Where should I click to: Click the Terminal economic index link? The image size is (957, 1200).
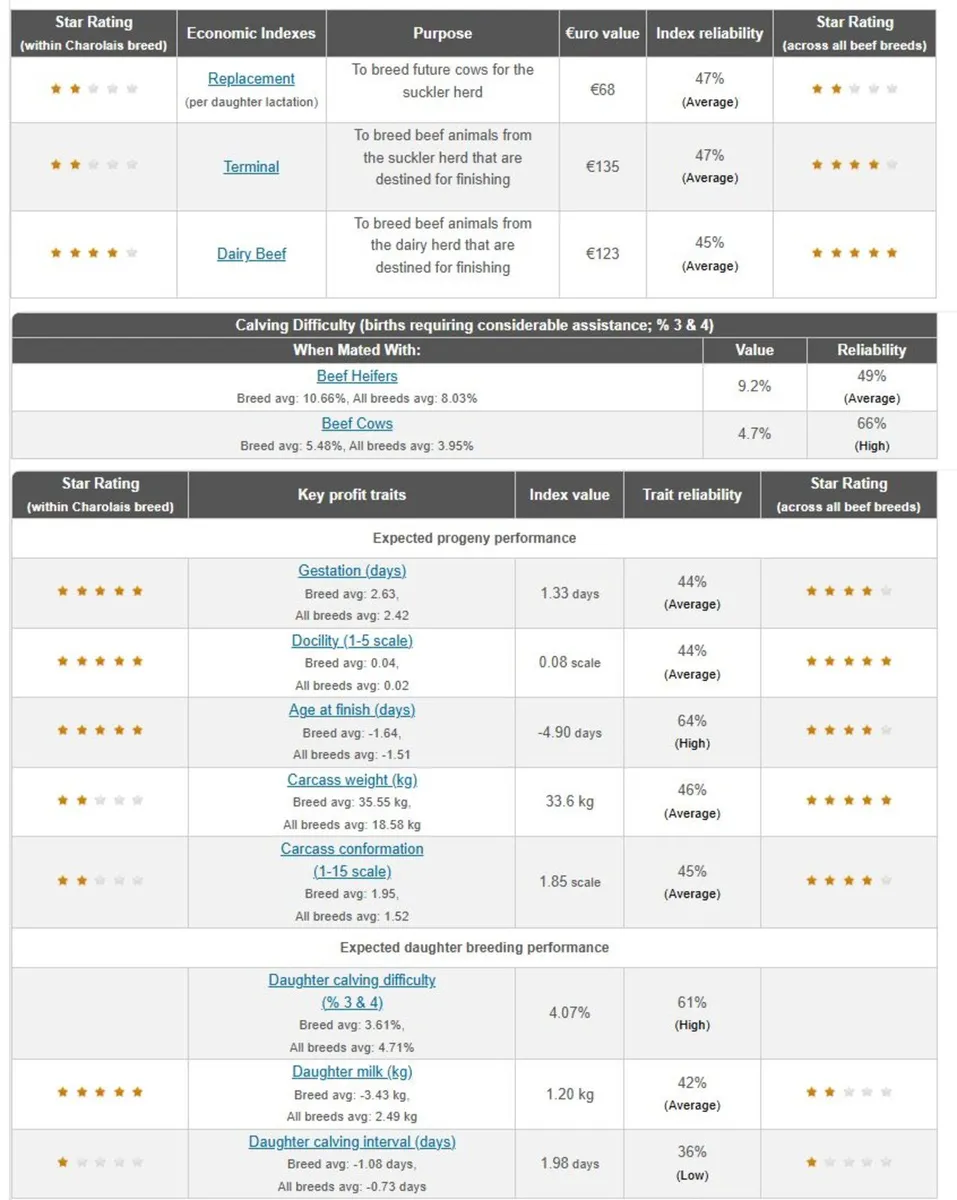[x=251, y=167]
